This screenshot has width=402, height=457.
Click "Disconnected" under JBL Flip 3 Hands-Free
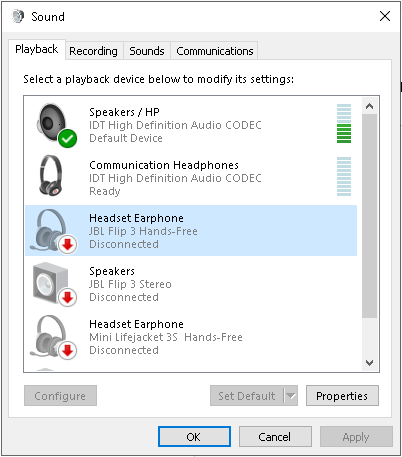[x=124, y=244]
